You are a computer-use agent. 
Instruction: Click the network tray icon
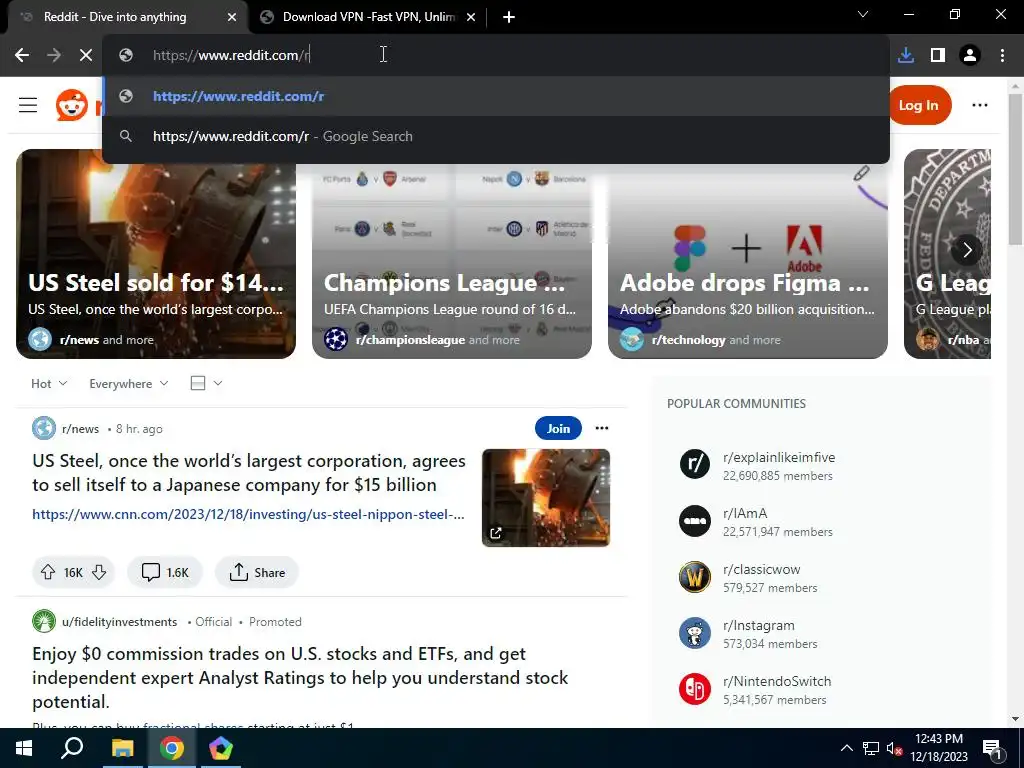(x=871, y=748)
